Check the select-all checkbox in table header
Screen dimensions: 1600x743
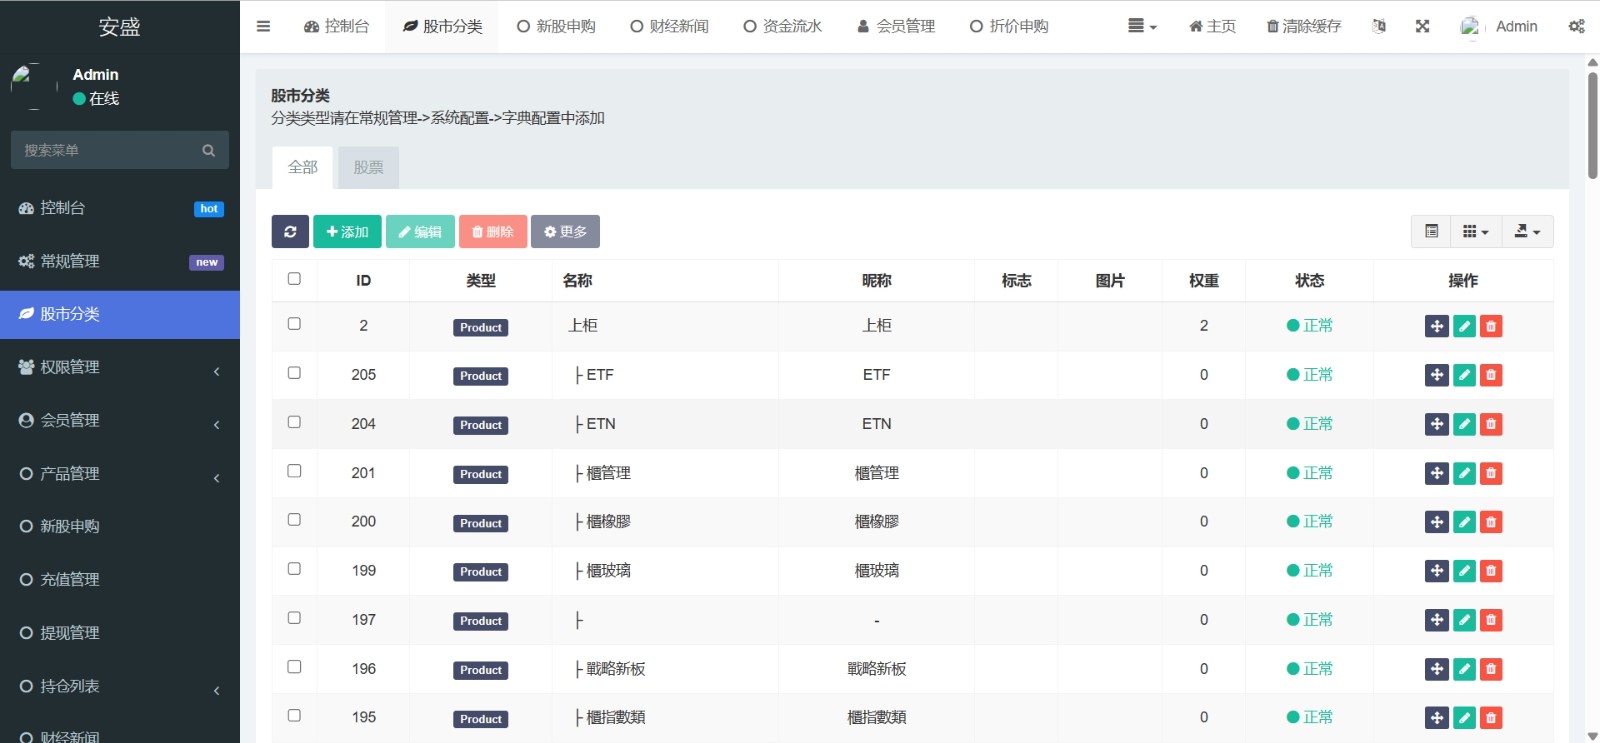(x=294, y=279)
